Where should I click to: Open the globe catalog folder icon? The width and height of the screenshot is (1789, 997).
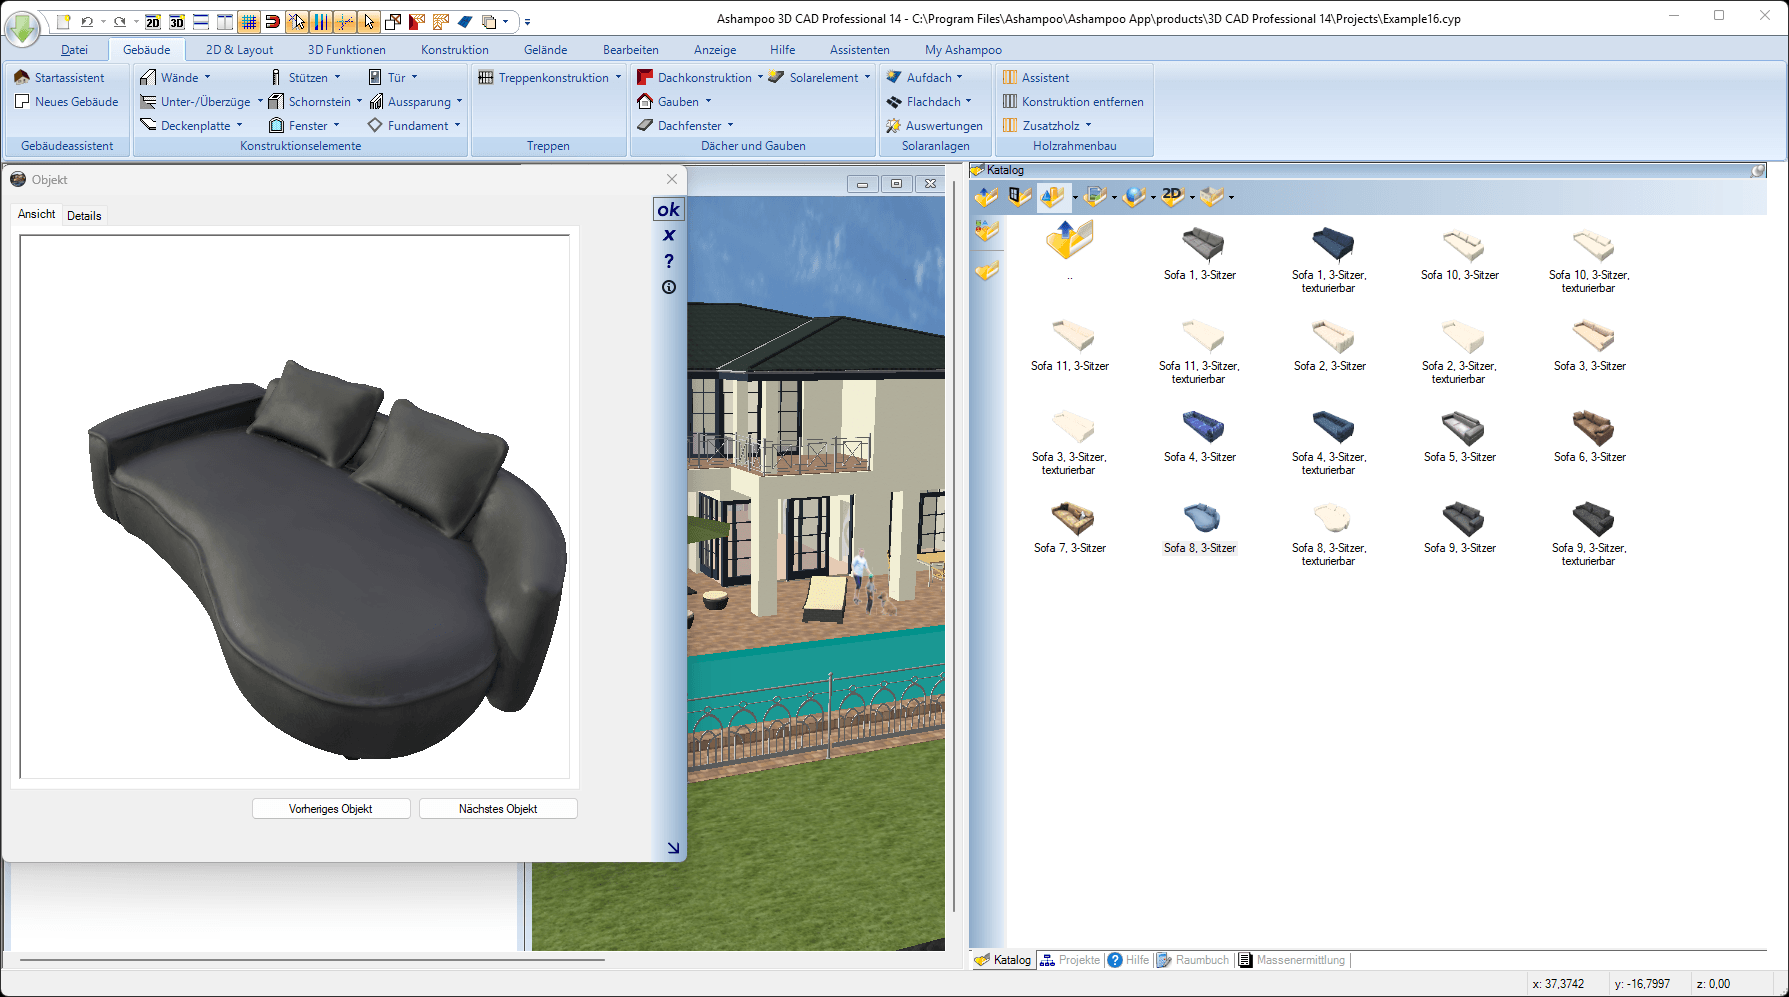(1133, 196)
